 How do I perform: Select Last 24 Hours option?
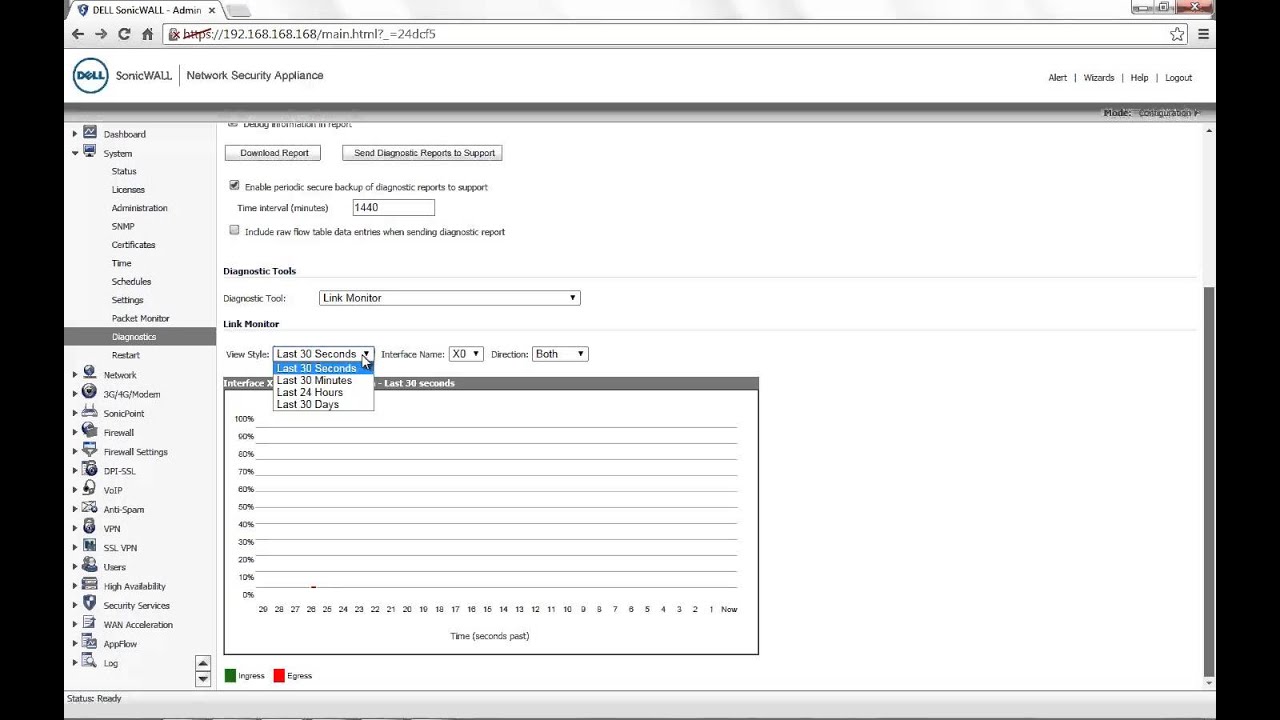[323, 392]
